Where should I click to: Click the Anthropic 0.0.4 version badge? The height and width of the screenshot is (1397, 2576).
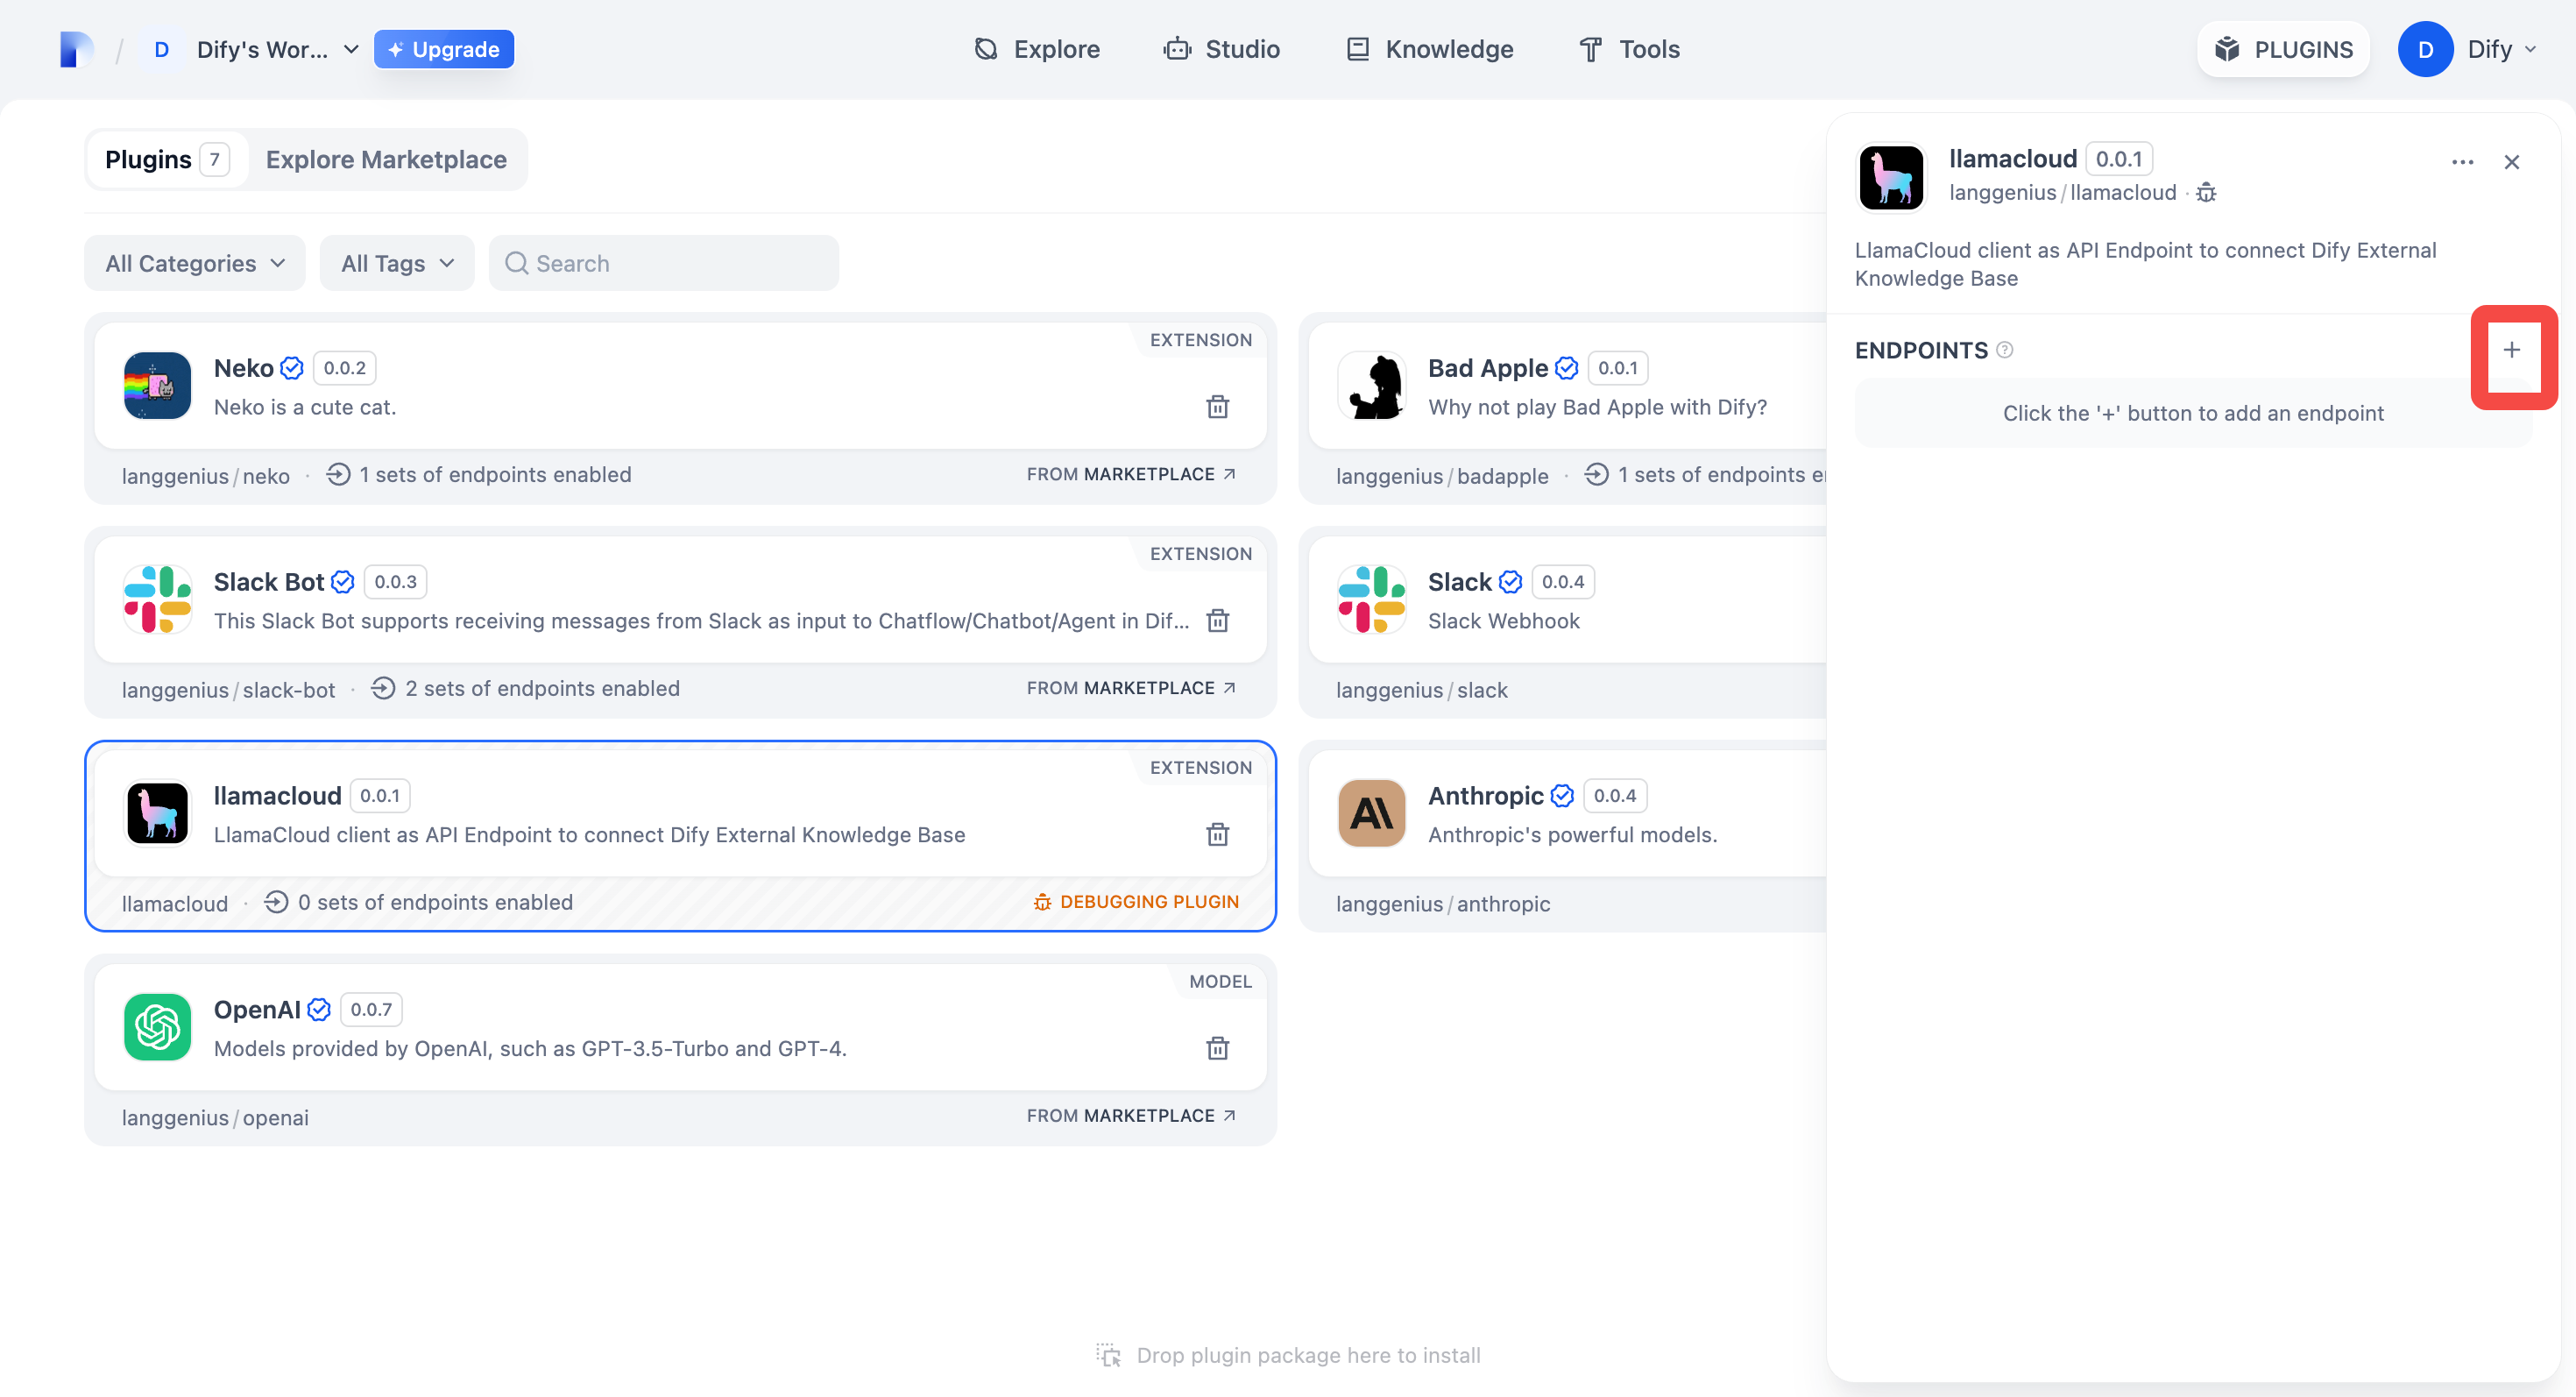tap(1615, 796)
